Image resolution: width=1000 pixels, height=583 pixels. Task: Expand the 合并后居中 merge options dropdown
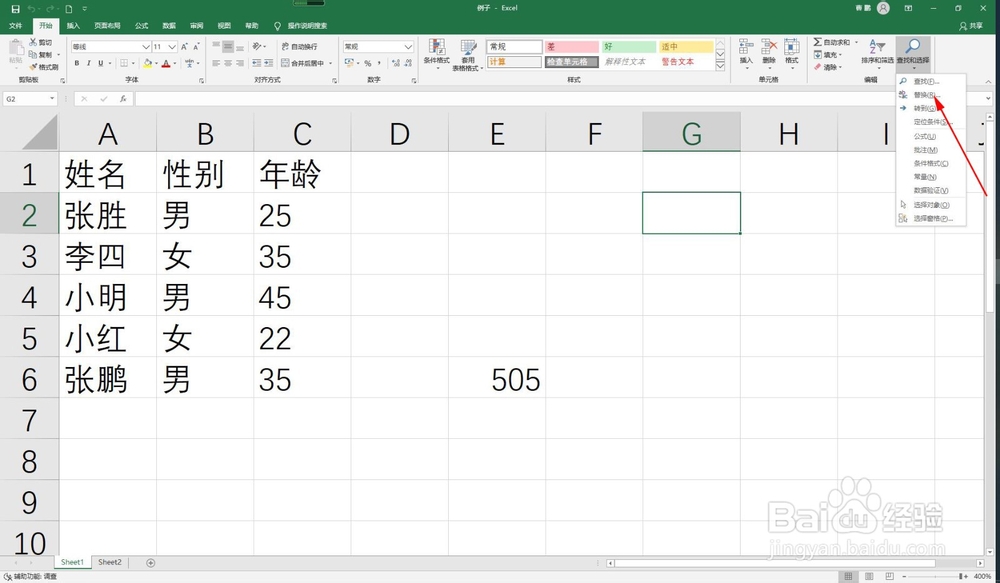click(x=329, y=62)
